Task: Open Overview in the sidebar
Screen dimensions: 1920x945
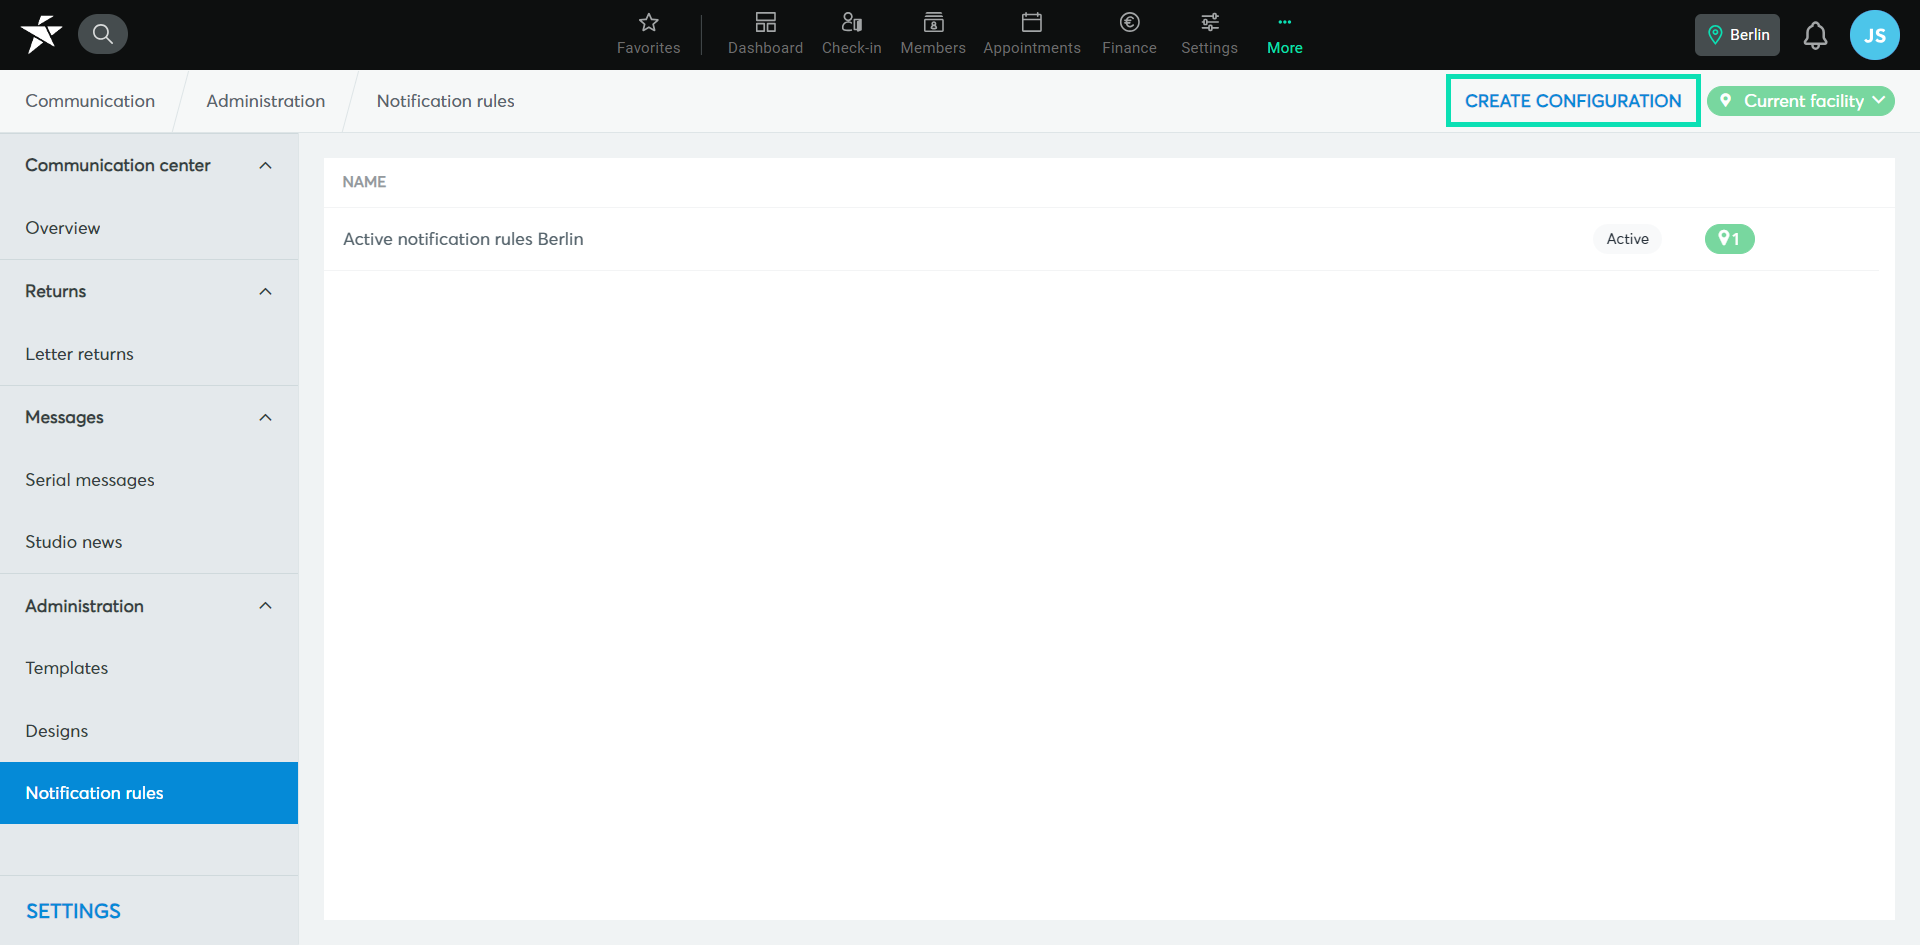Action: coord(149,228)
